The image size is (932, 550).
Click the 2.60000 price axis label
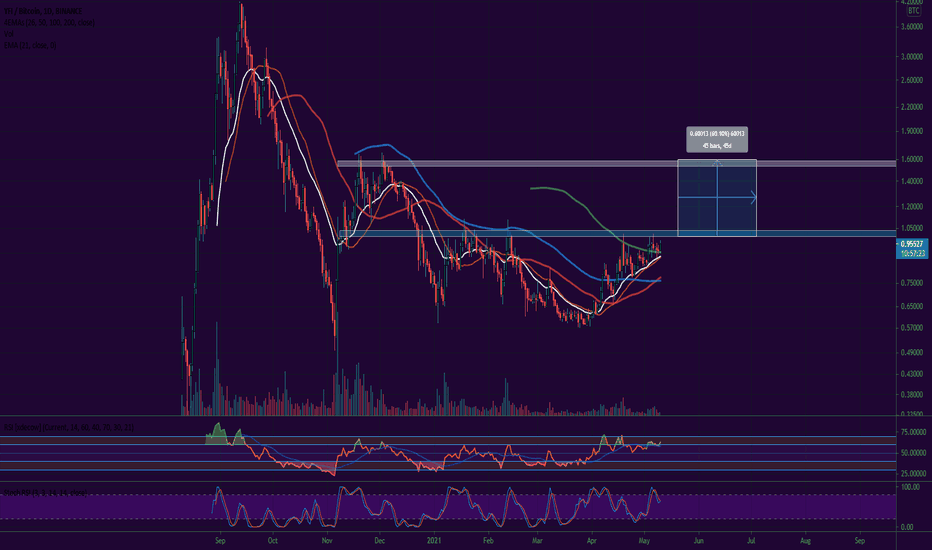912,80
